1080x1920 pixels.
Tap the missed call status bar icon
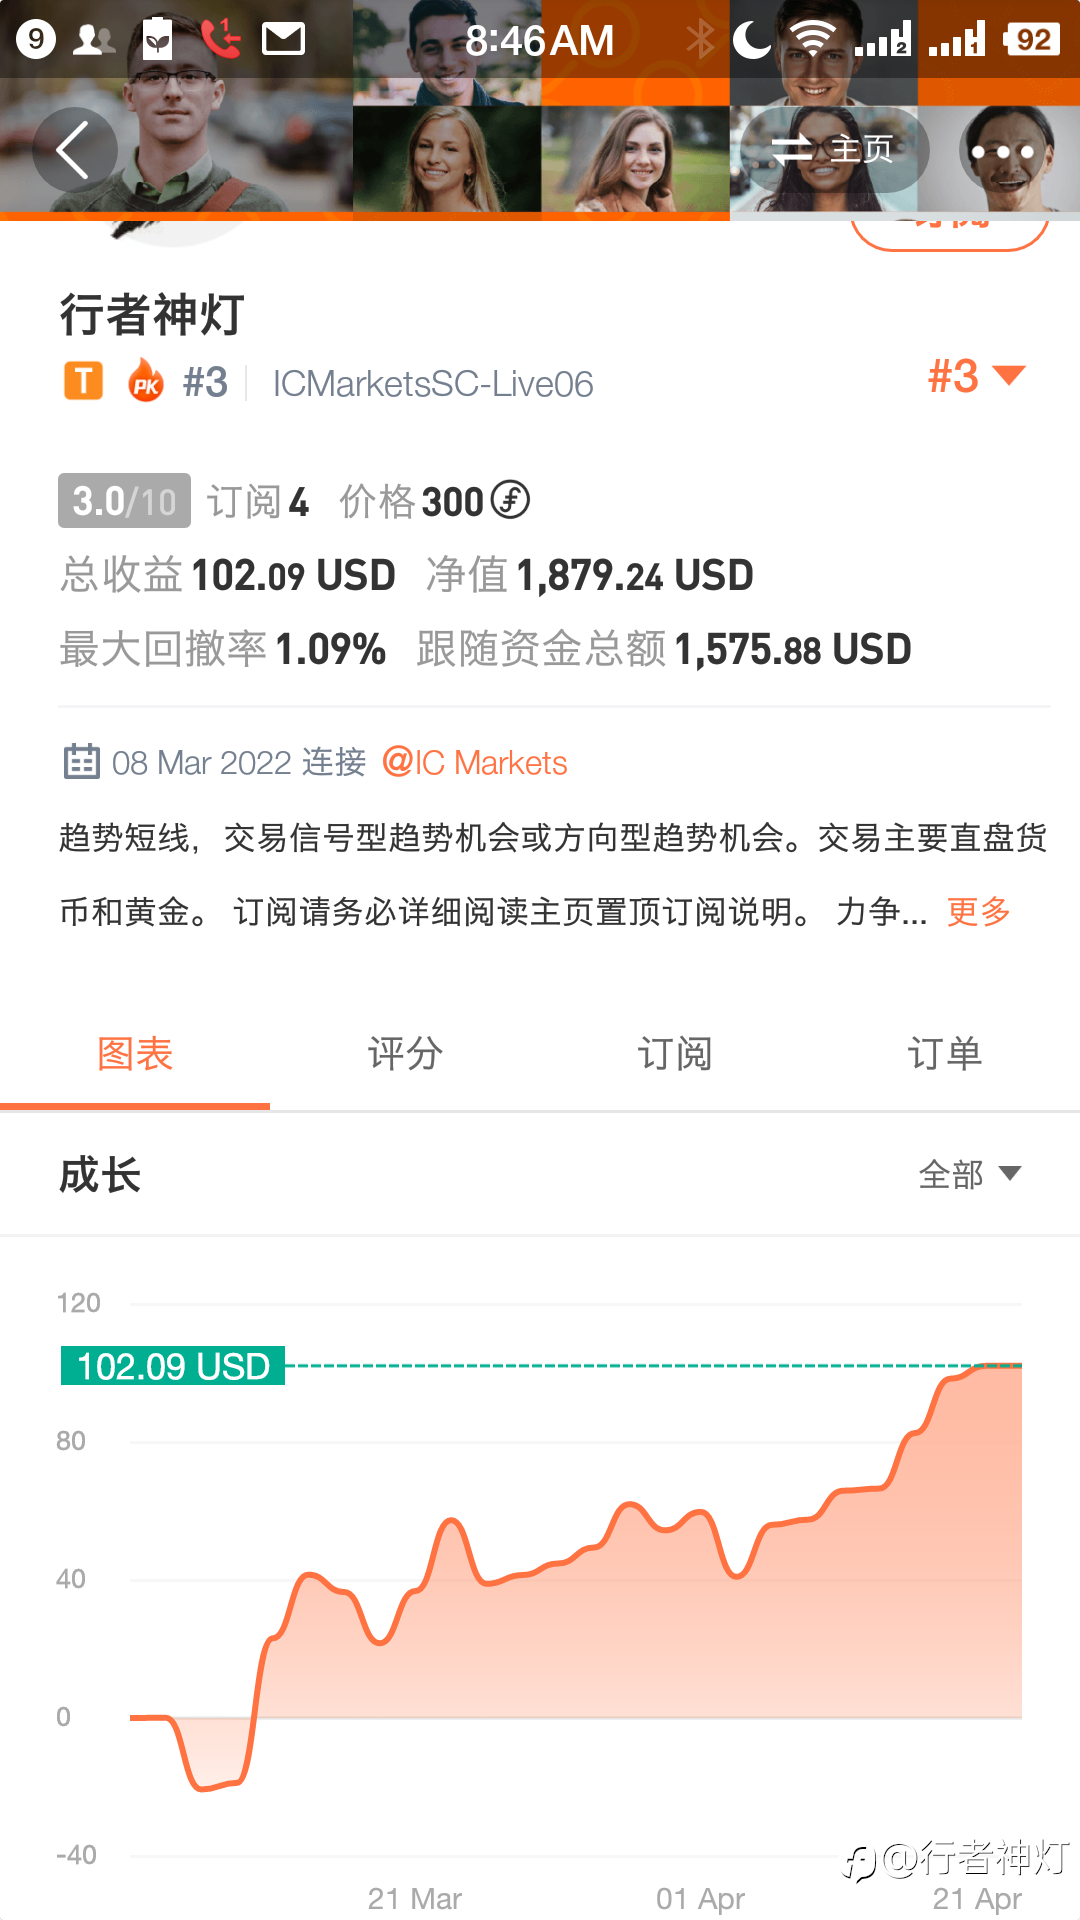[220, 39]
